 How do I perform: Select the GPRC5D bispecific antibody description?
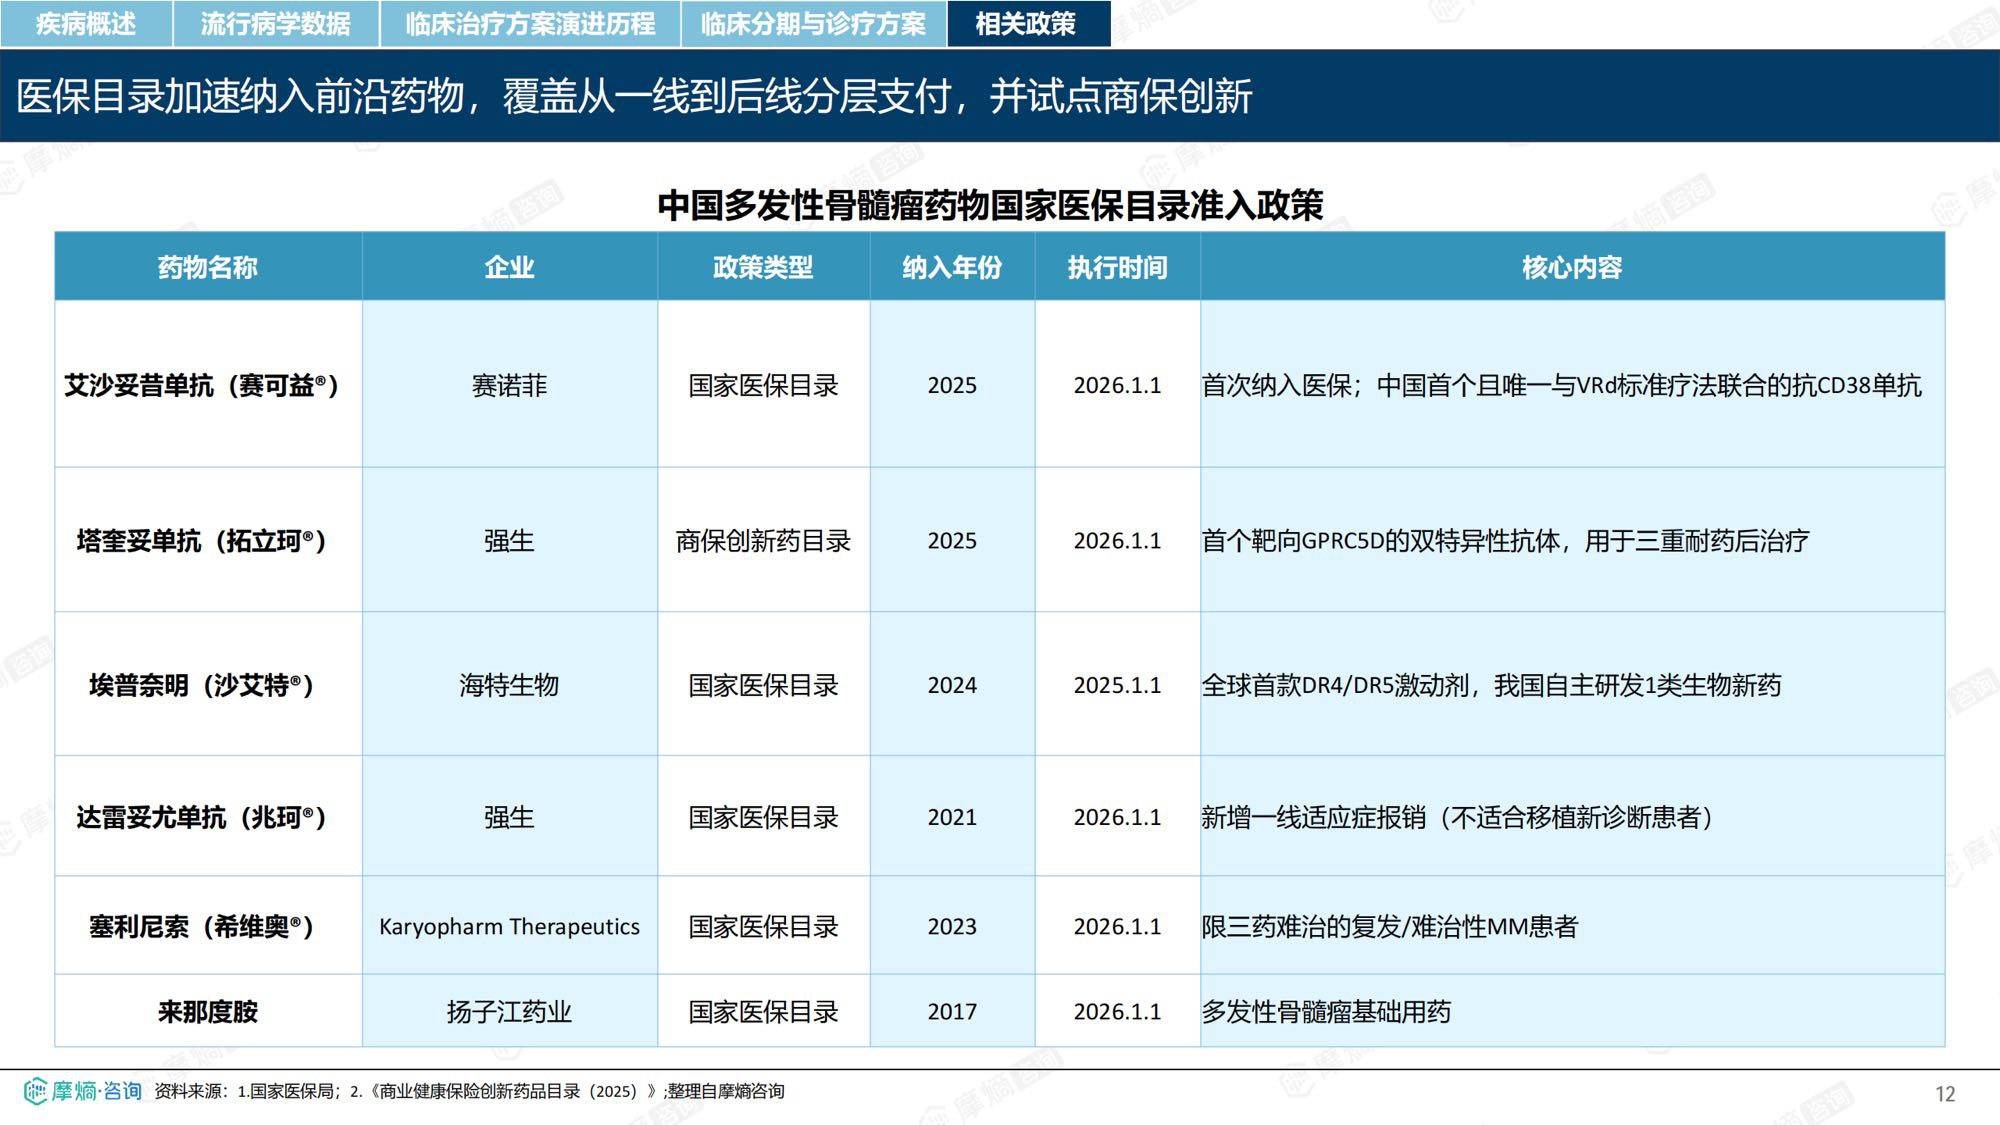(1505, 541)
